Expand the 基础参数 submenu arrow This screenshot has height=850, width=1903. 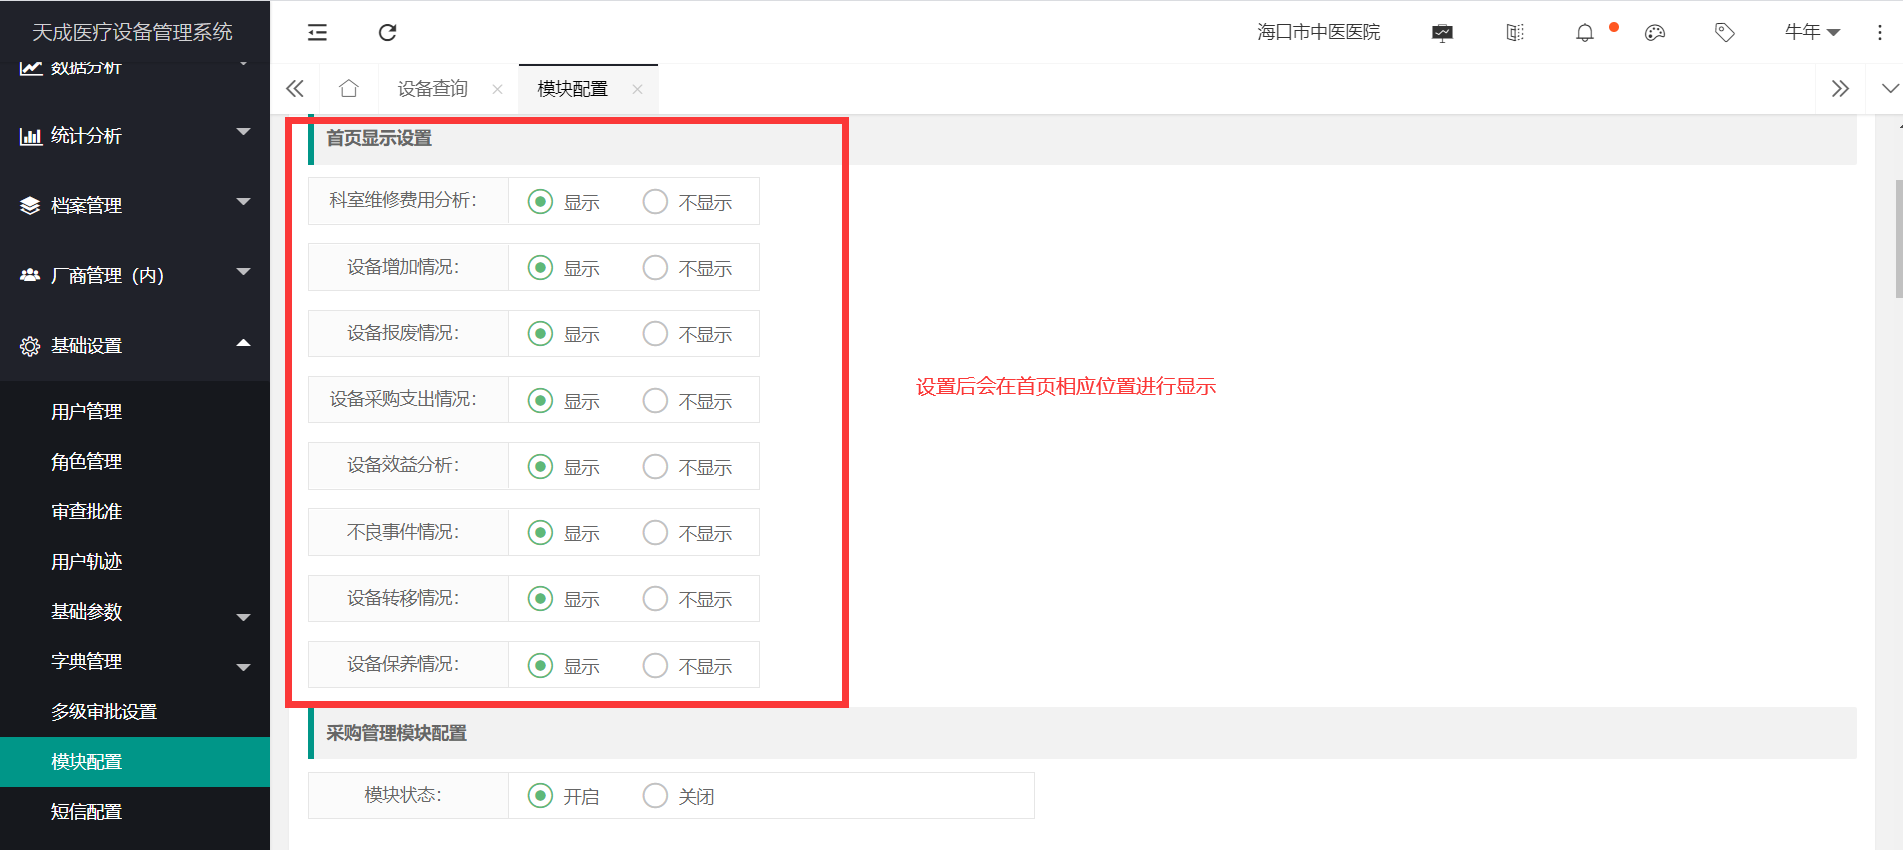coord(243,618)
